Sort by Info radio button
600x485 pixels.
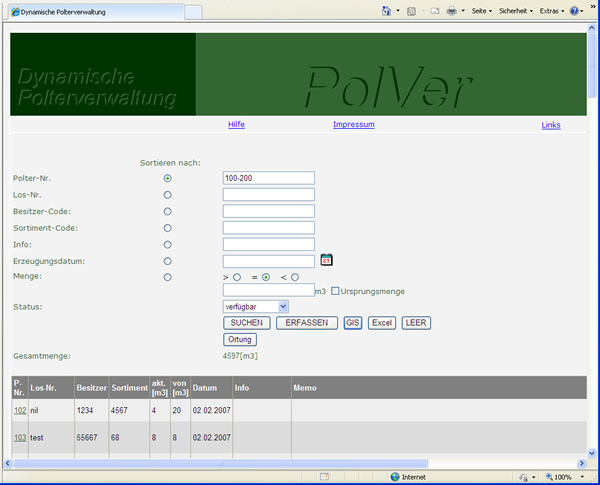coord(168,245)
